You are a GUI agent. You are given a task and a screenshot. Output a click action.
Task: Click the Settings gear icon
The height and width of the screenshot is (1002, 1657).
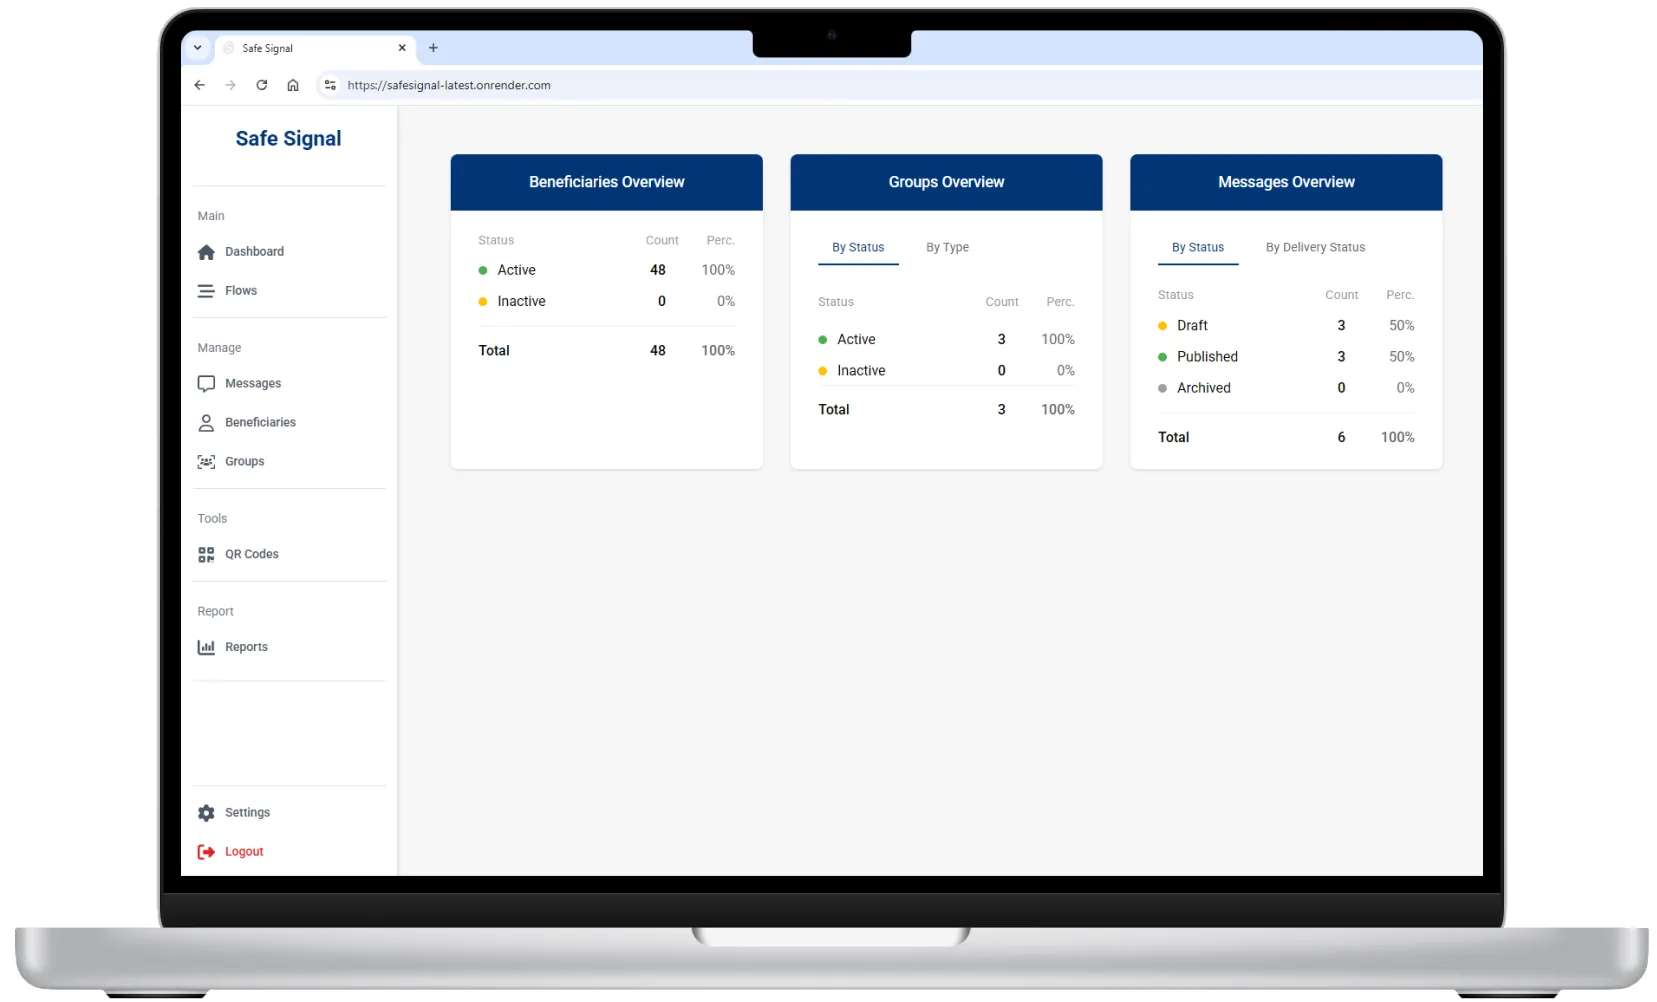pos(206,813)
